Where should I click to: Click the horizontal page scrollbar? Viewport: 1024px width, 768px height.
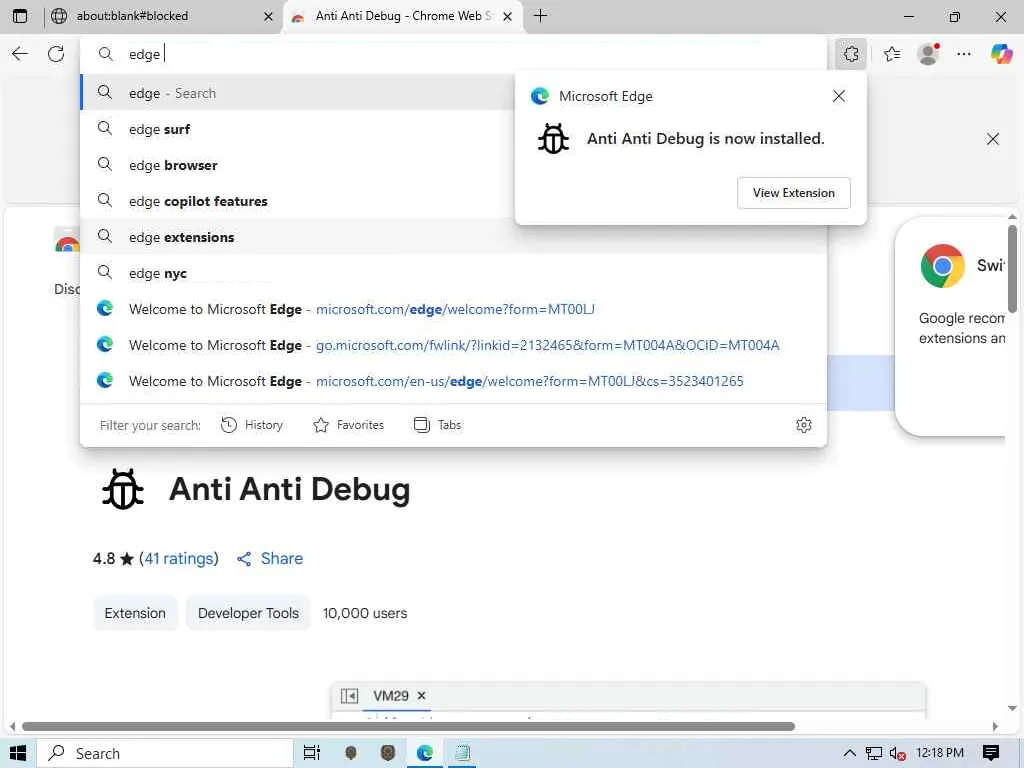pos(408,726)
